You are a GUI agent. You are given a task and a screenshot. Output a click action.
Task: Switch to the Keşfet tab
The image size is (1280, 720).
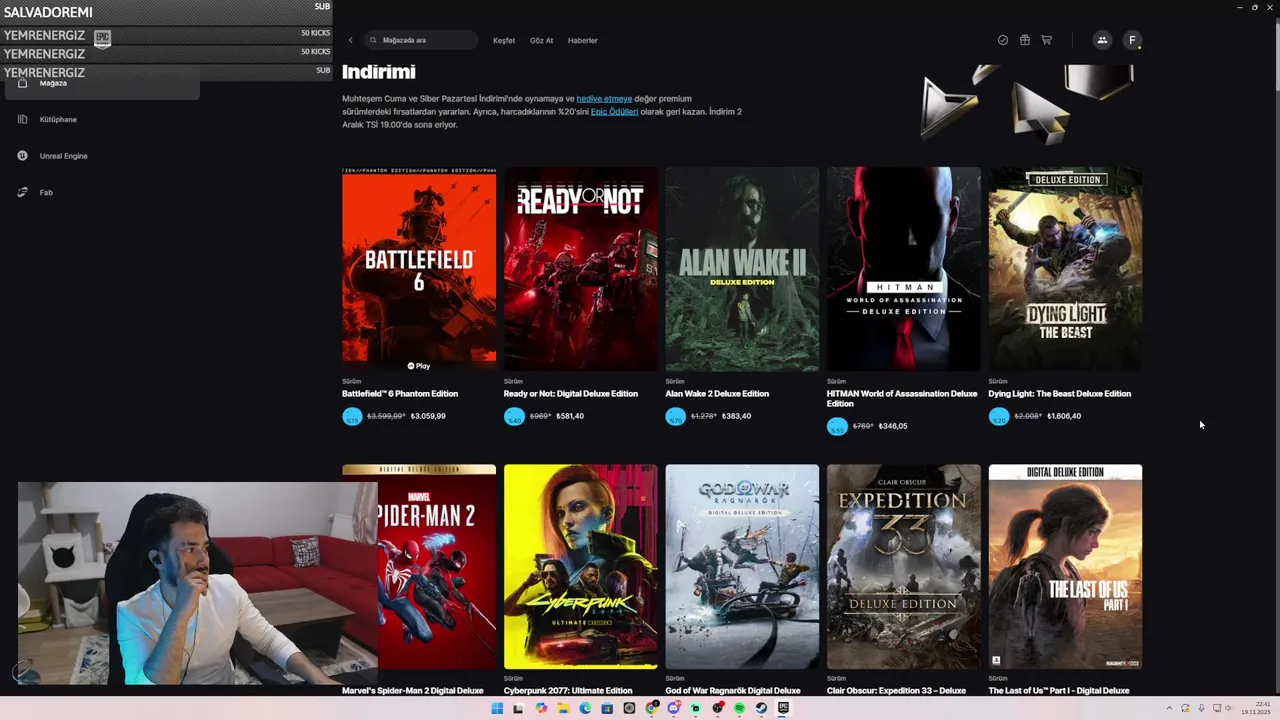(504, 40)
